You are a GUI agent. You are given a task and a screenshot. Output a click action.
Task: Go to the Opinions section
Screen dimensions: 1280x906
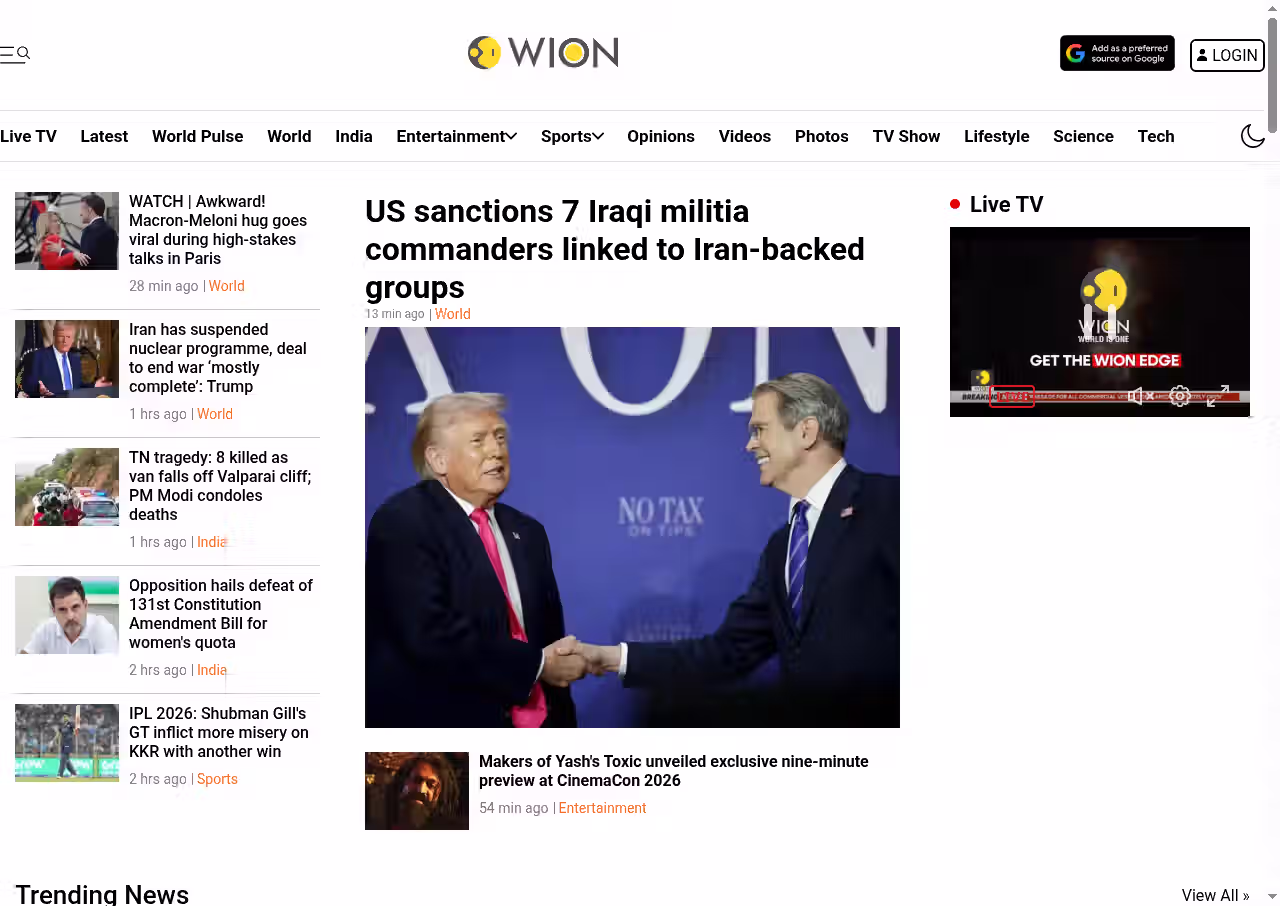click(661, 136)
